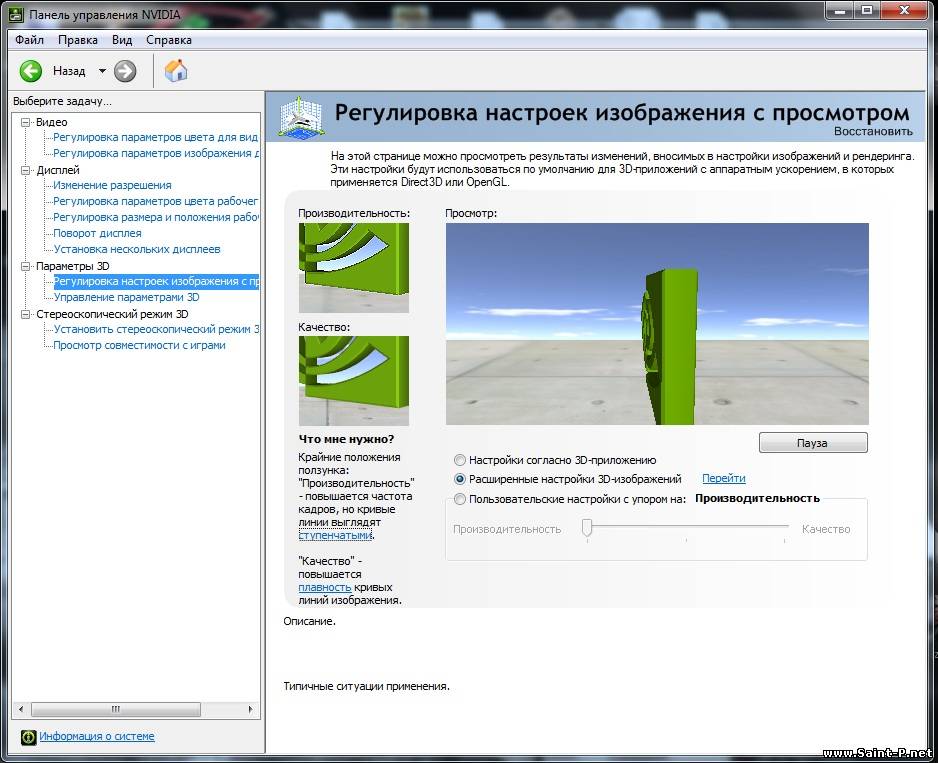
Task: Click the Назад button label
Action: (69, 71)
